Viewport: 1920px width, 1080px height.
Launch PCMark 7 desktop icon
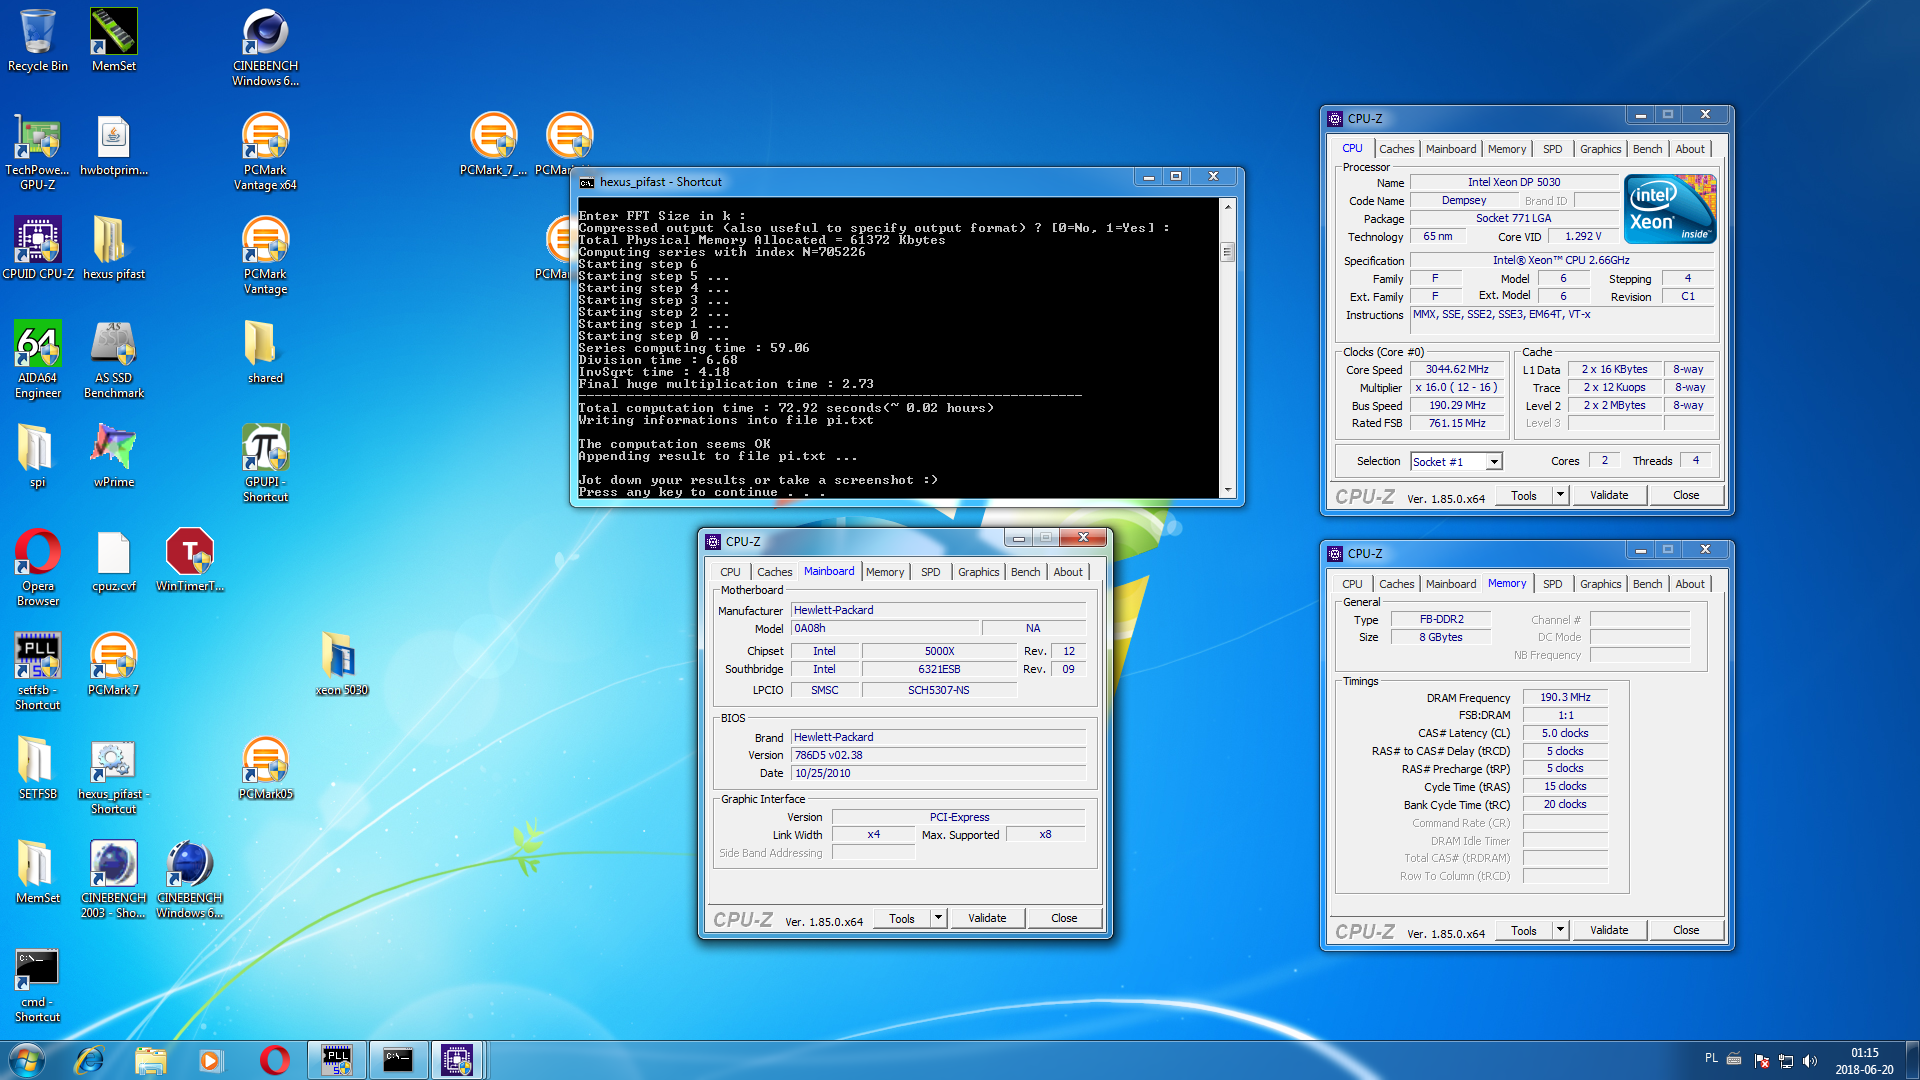[114, 664]
